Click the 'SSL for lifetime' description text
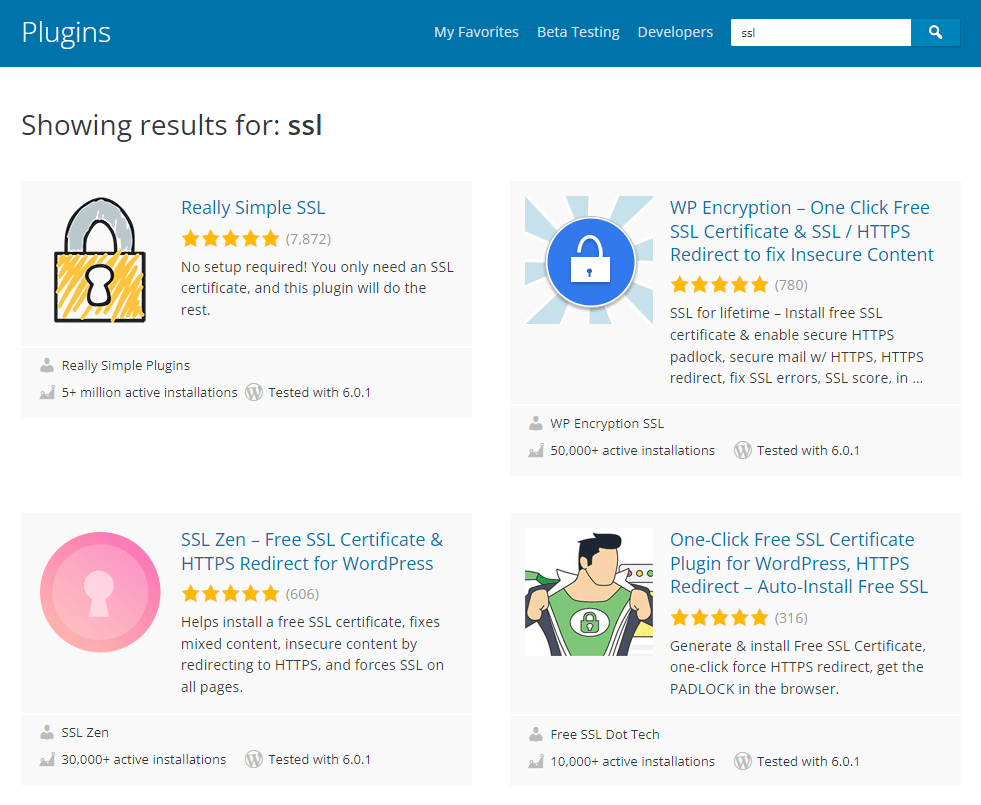 click(797, 345)
